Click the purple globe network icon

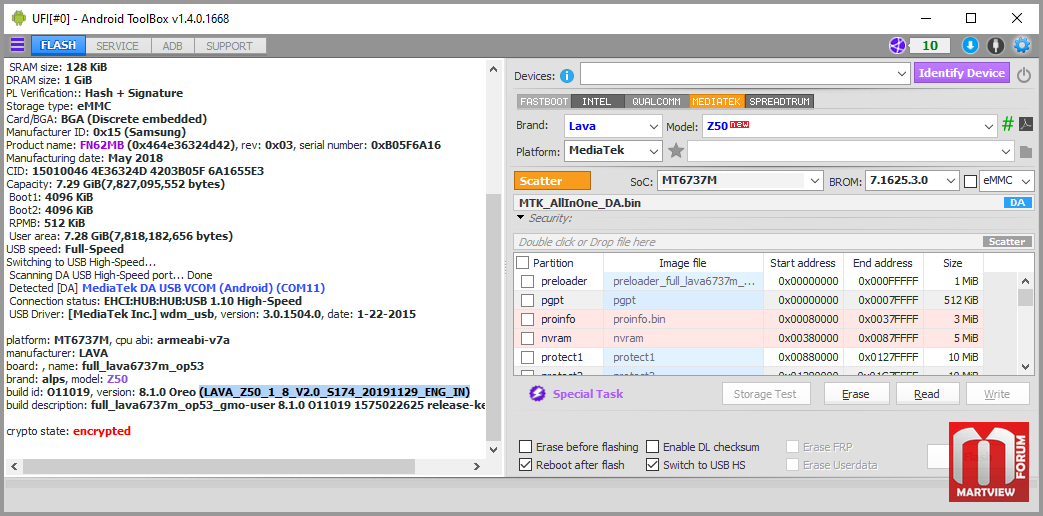[899, 45]
